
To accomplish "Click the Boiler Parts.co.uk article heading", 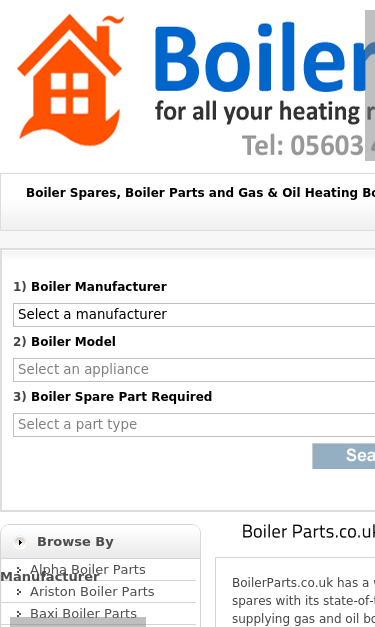I will pos(308,532).
